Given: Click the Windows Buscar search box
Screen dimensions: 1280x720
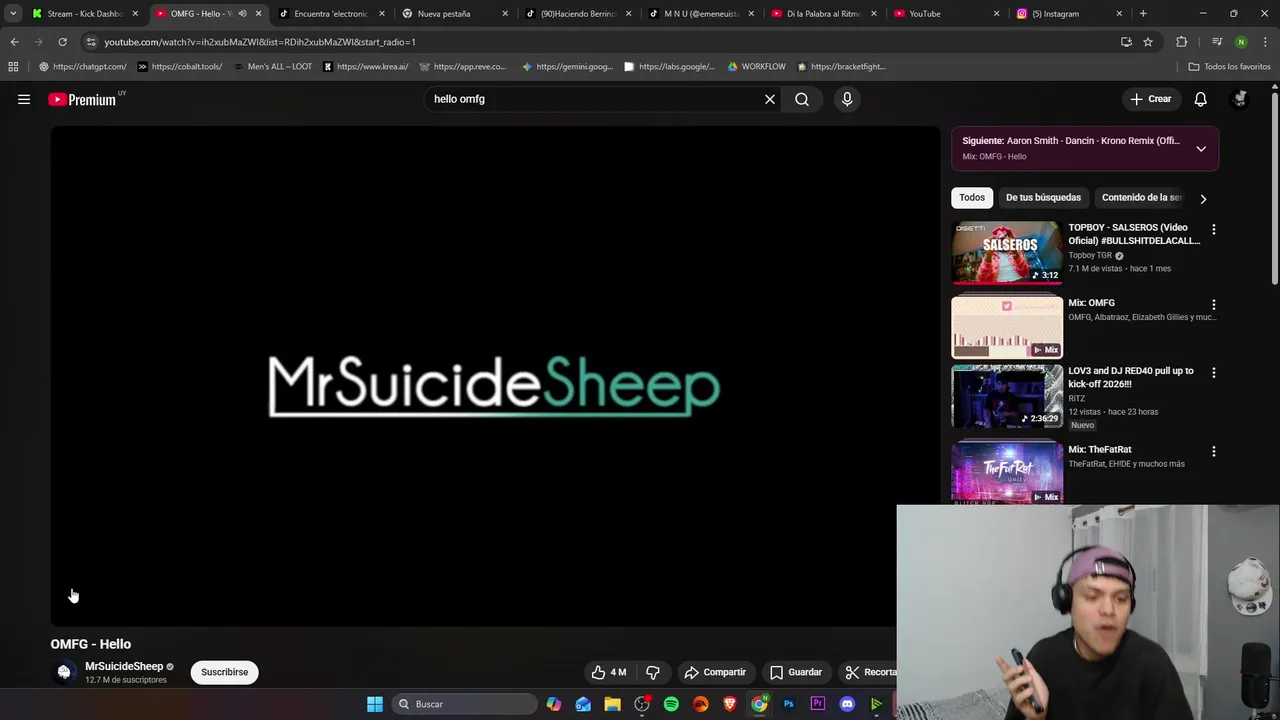Looking at the screenshot, I should 465,704.
